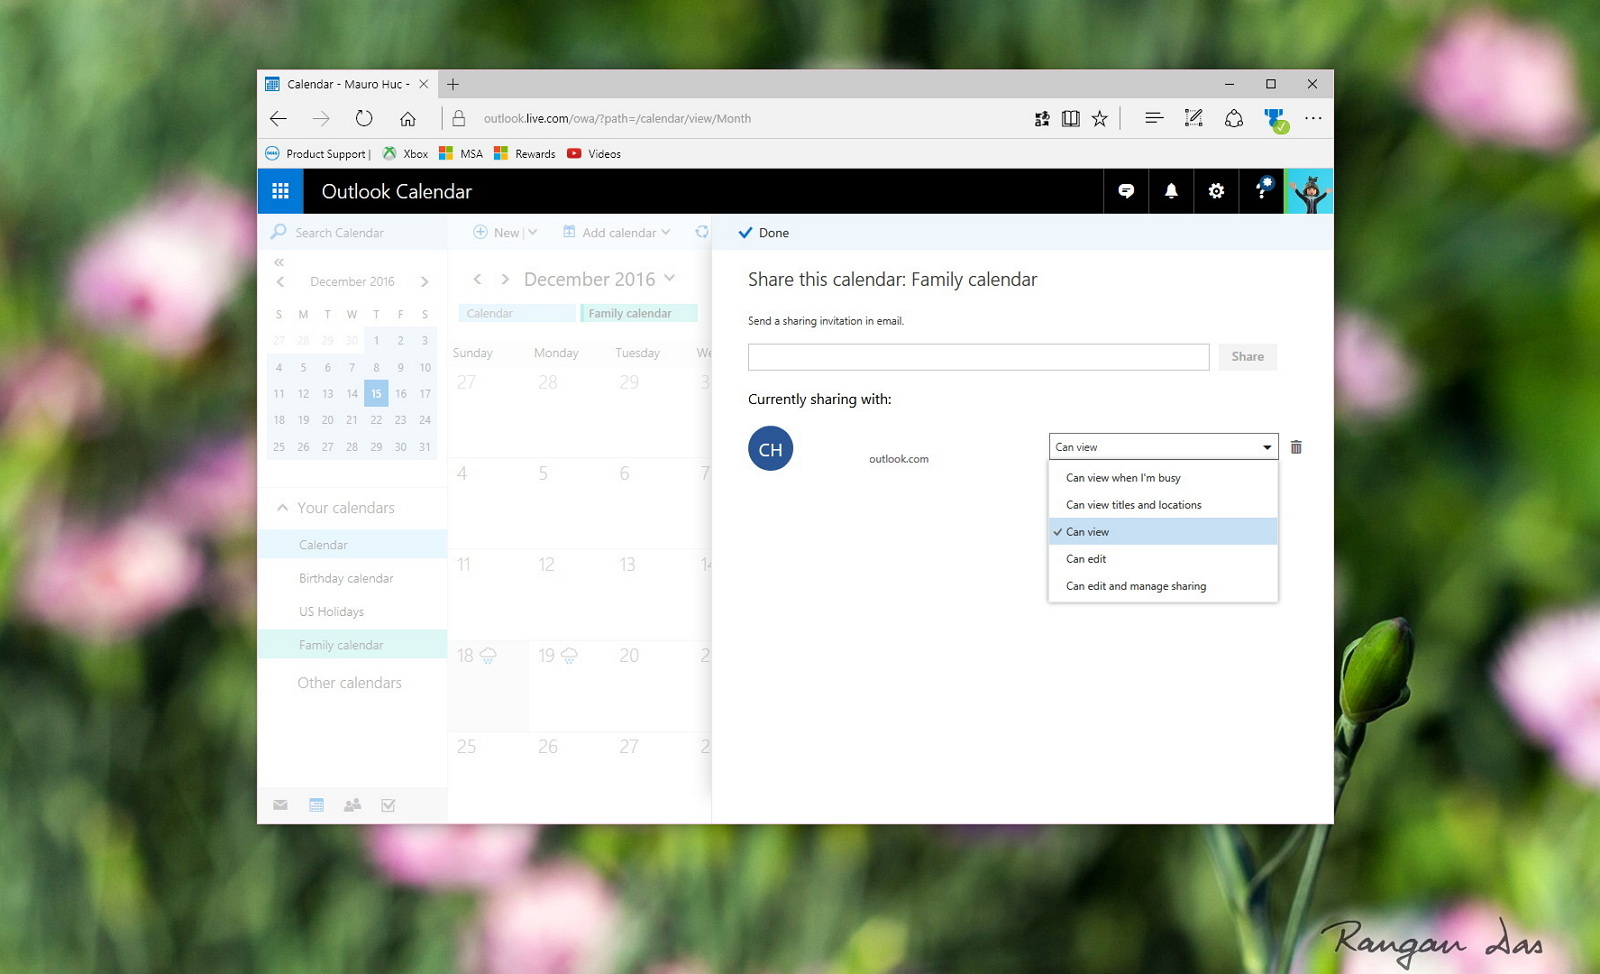Open the notifications bell icon

tap(1171, 191)
